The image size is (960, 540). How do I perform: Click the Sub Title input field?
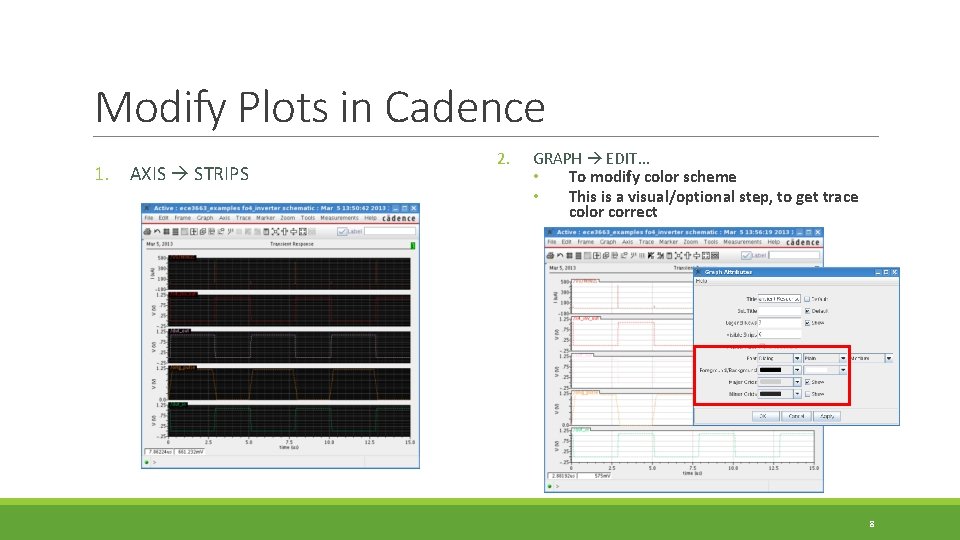779,311
